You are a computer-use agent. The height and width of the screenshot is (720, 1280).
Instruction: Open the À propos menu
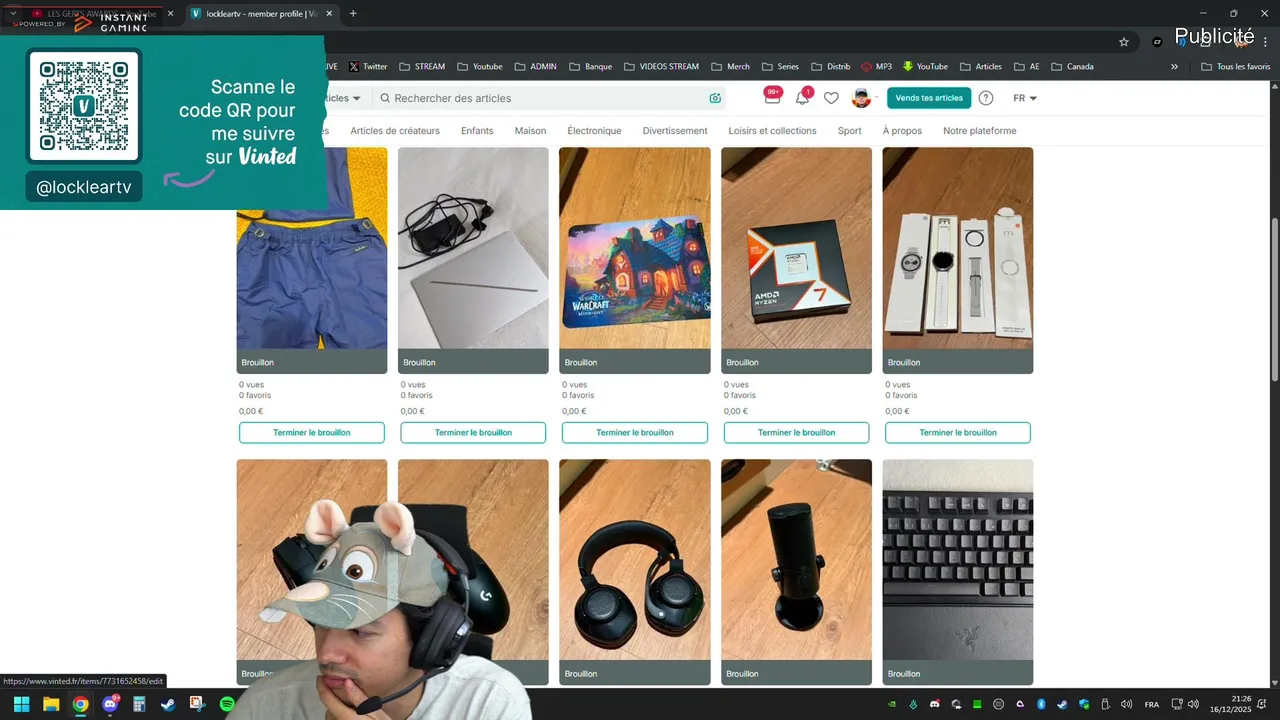[x=902, y=131]
